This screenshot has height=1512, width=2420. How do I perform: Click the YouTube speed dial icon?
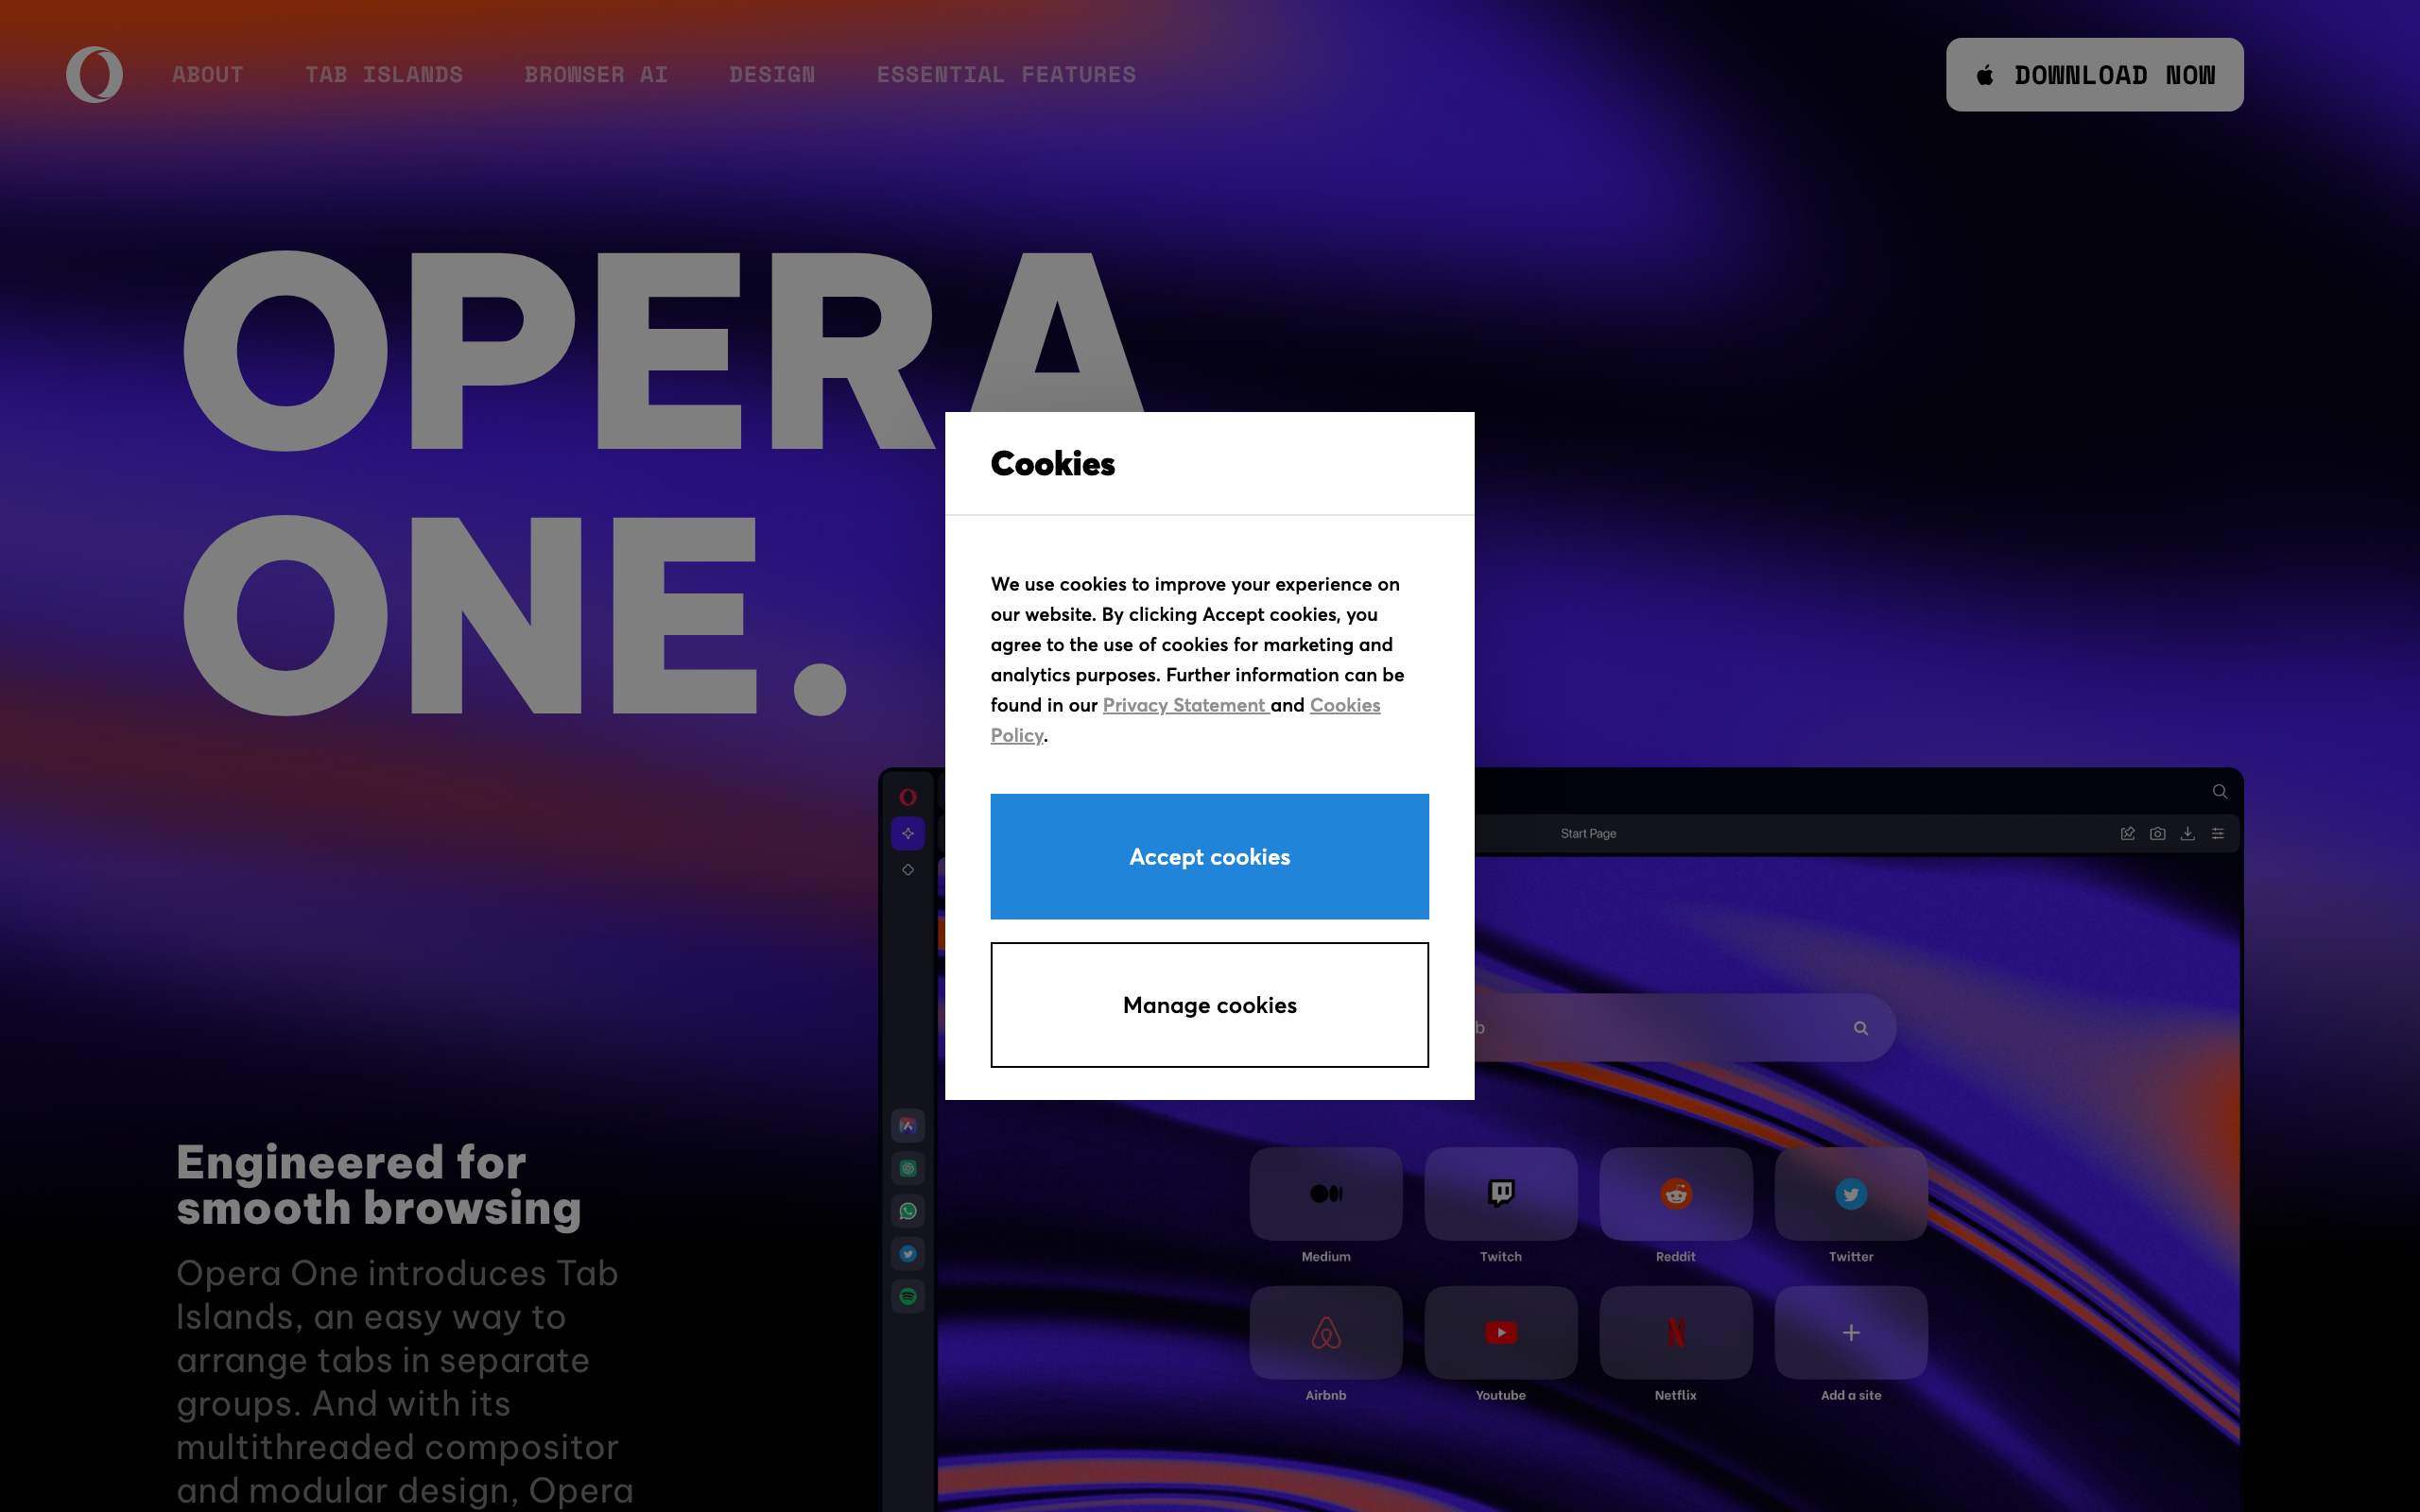[1500, 1332]
